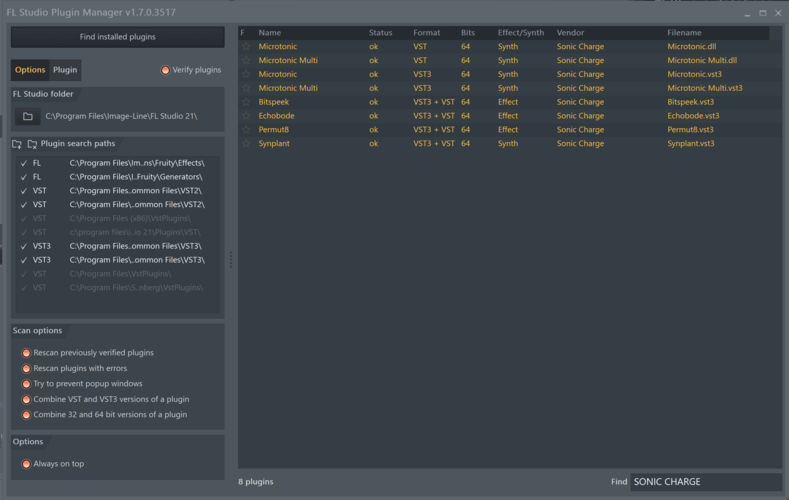The width and height of the screenshot is (789, 500).
Task: Sort list by Filename column header
Action: (684, 33)
